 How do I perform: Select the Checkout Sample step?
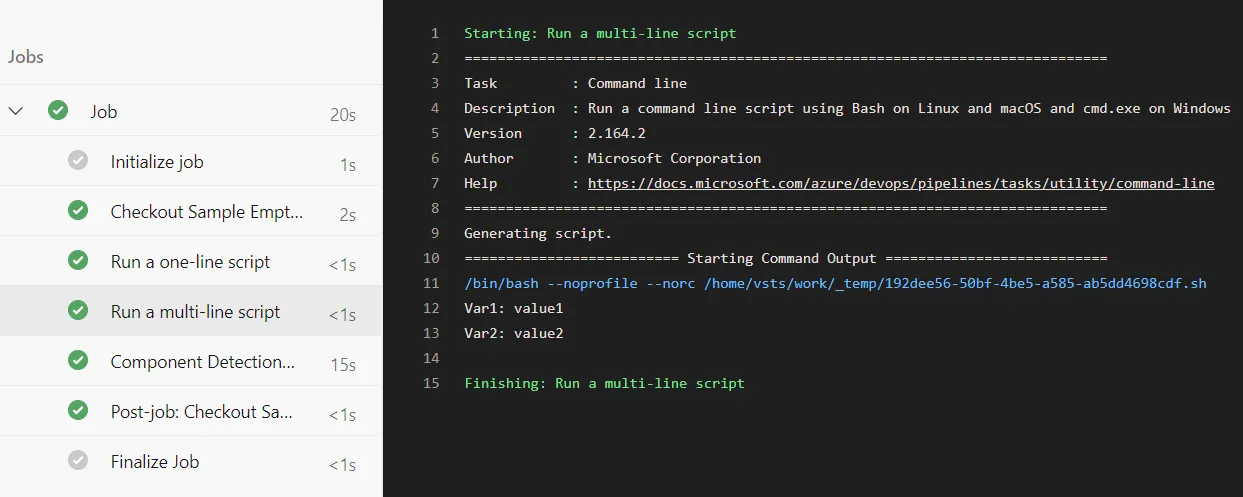tap(206, 212)
